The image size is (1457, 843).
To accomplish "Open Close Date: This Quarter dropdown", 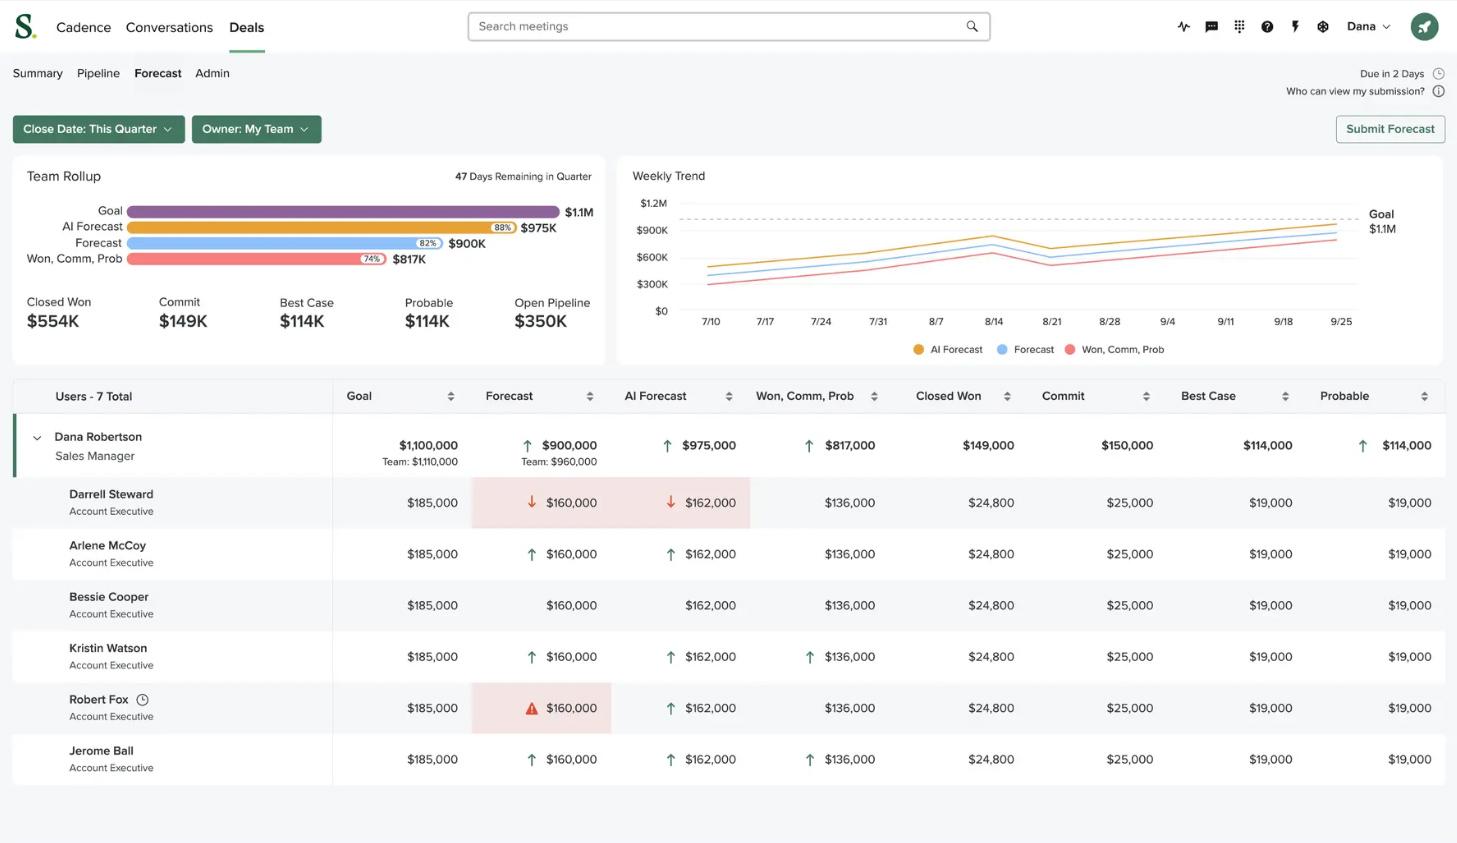I will tap(98, 129).
